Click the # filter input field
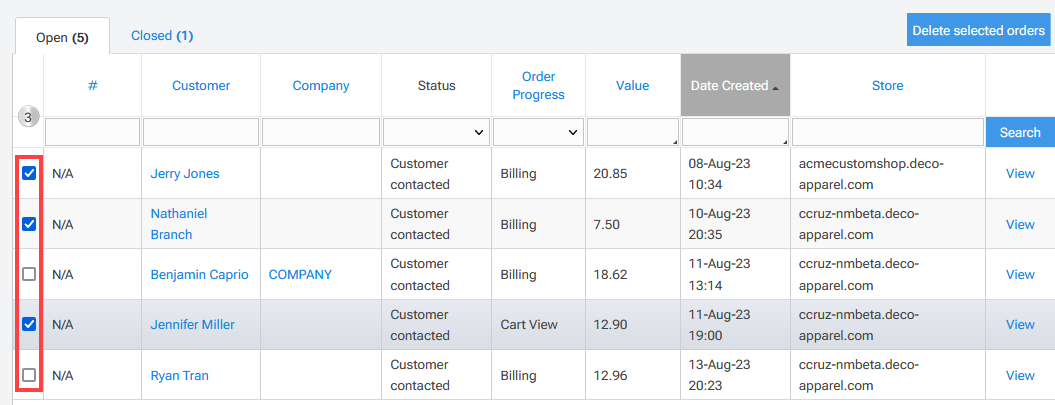 93,133
